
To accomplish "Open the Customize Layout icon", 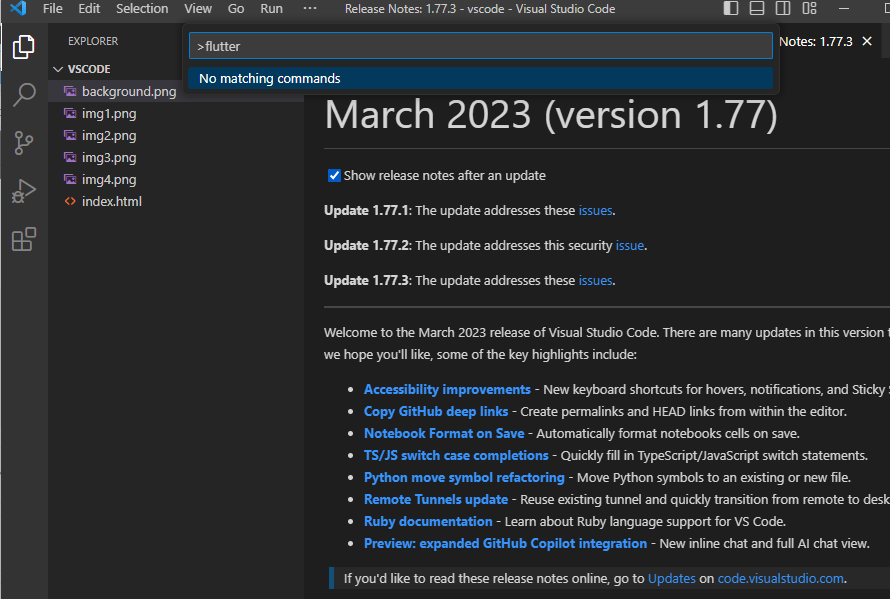I will [x=809, y=9].
